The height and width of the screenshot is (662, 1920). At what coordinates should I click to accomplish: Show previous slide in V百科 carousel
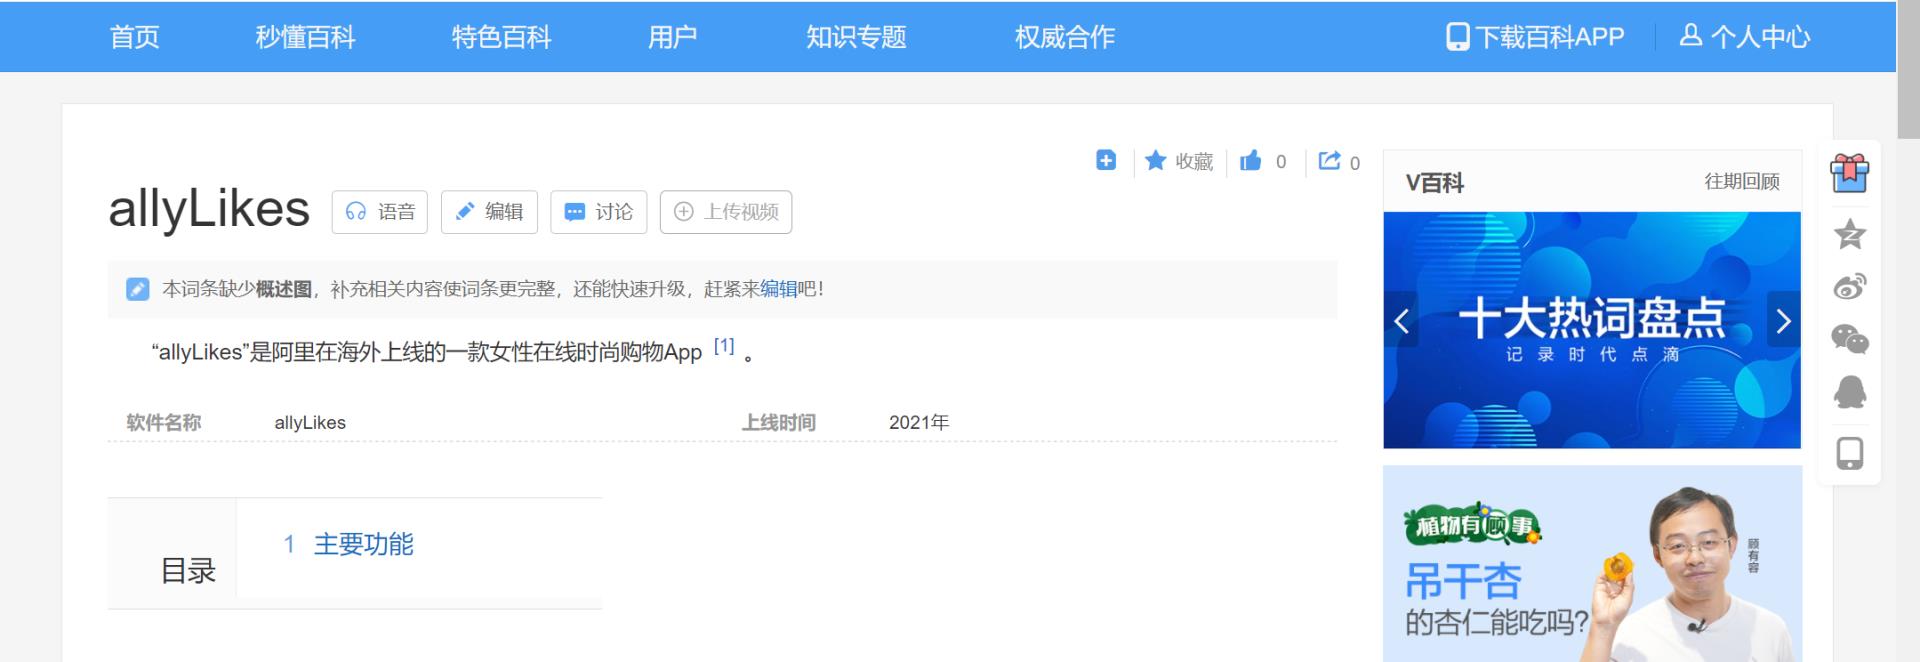click(1401, 321)
